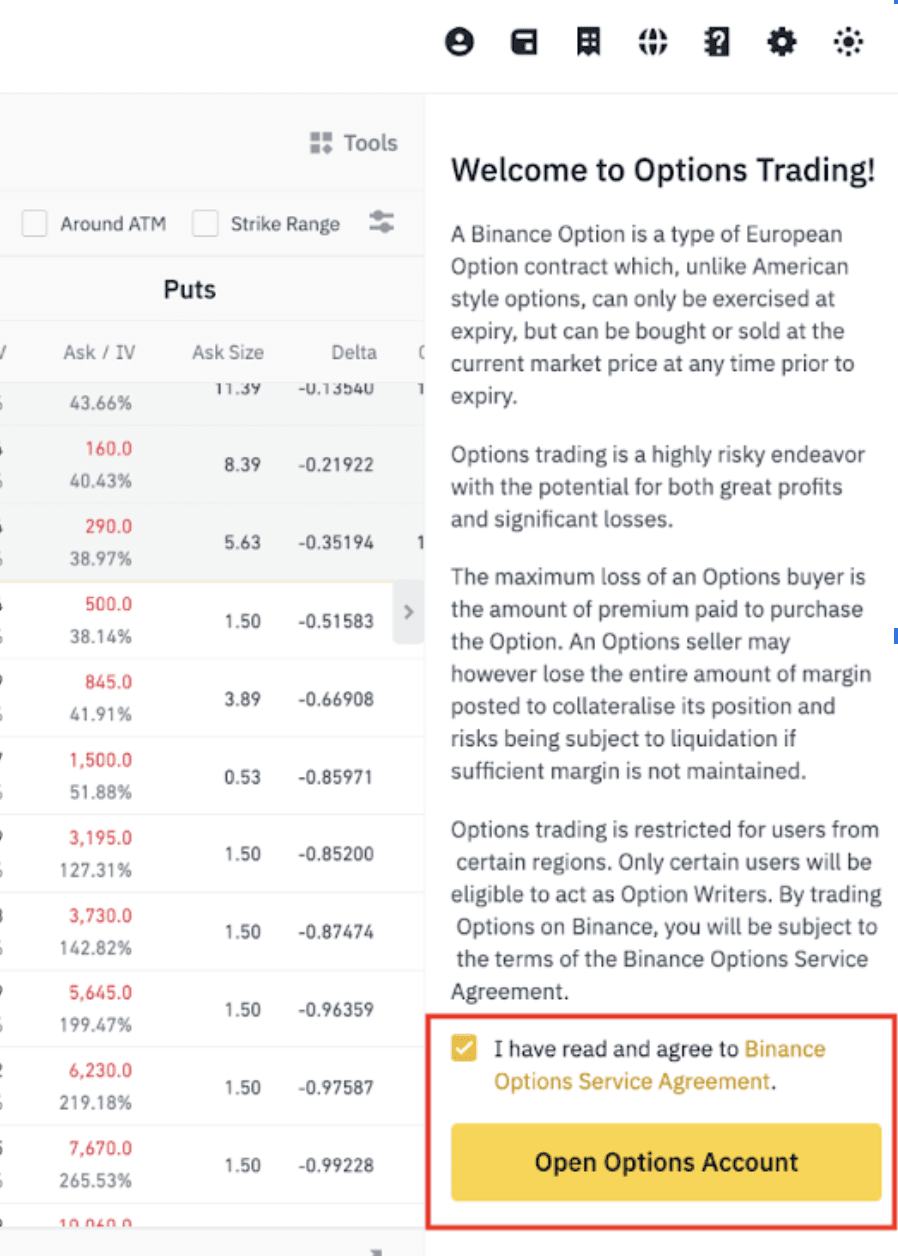This screenshot has height=1256, width=898.
Task: Open the orders receipt icon
Action: tap(588, 42)
